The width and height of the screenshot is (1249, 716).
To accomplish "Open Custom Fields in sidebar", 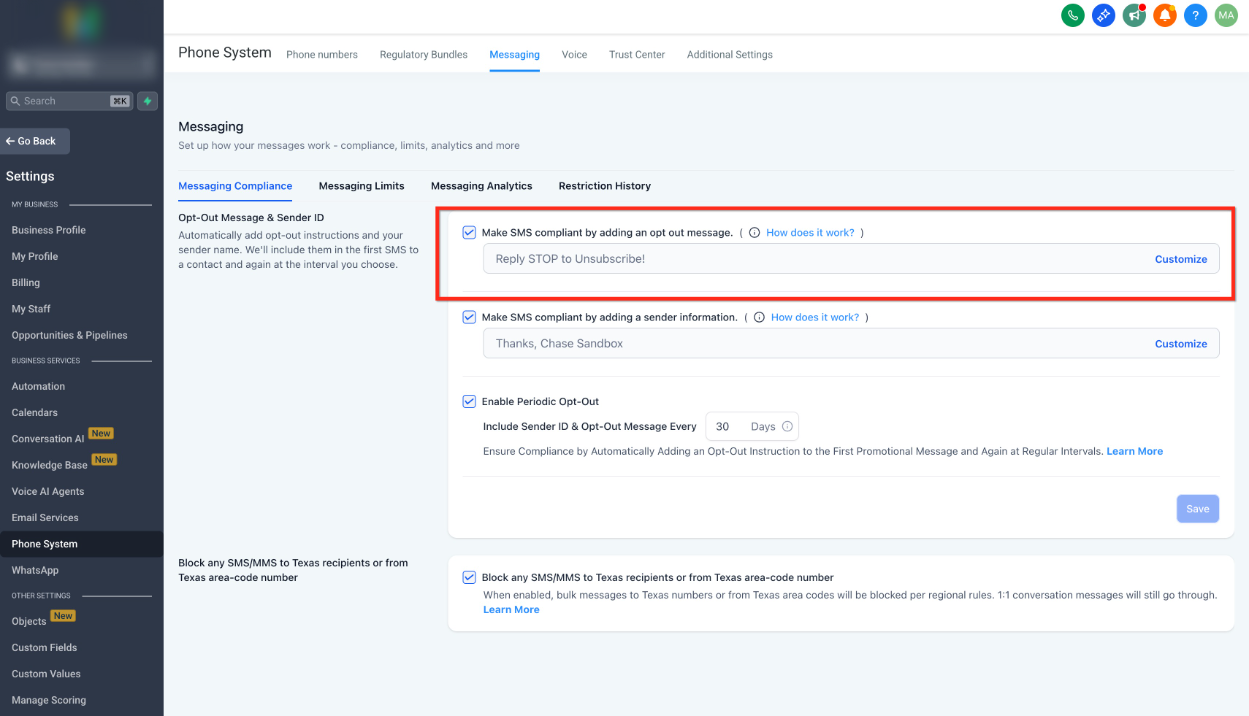I will point(44,647).
